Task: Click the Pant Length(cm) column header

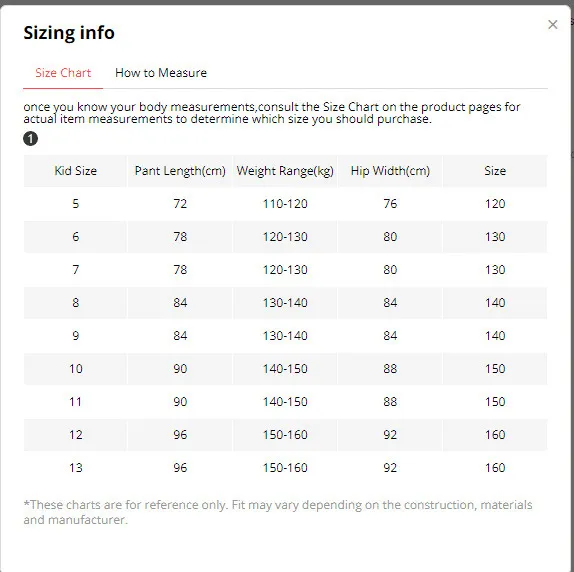Action: (180, 171)
